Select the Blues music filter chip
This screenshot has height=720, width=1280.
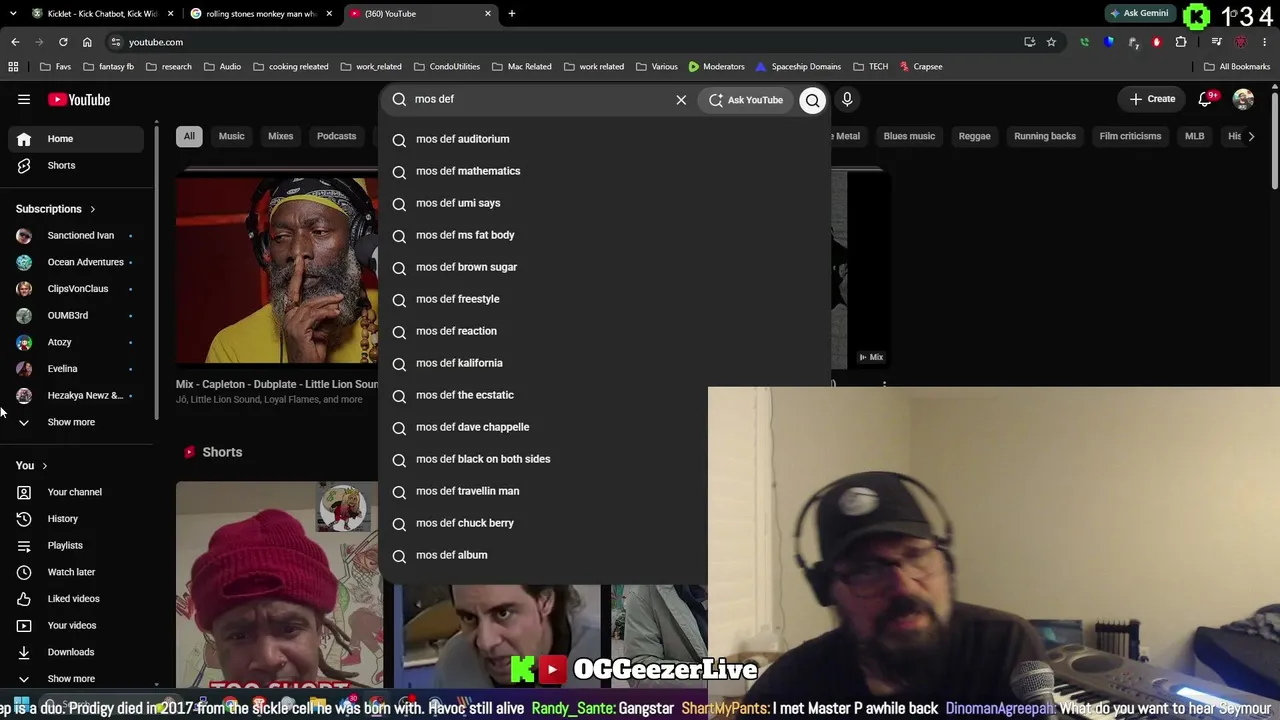pyautogui.click(x=909, y=136)
